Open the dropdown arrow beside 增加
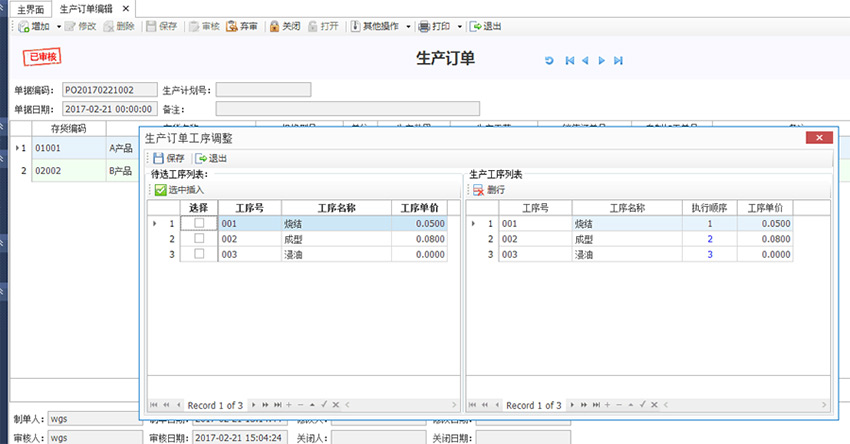850x444 pixels. click(59, 27)
